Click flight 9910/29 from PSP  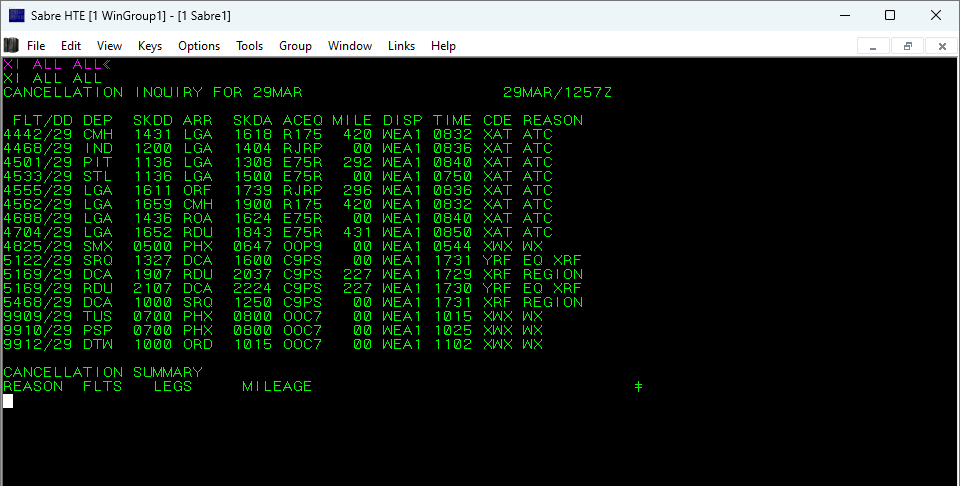click(x=273, y=331)
